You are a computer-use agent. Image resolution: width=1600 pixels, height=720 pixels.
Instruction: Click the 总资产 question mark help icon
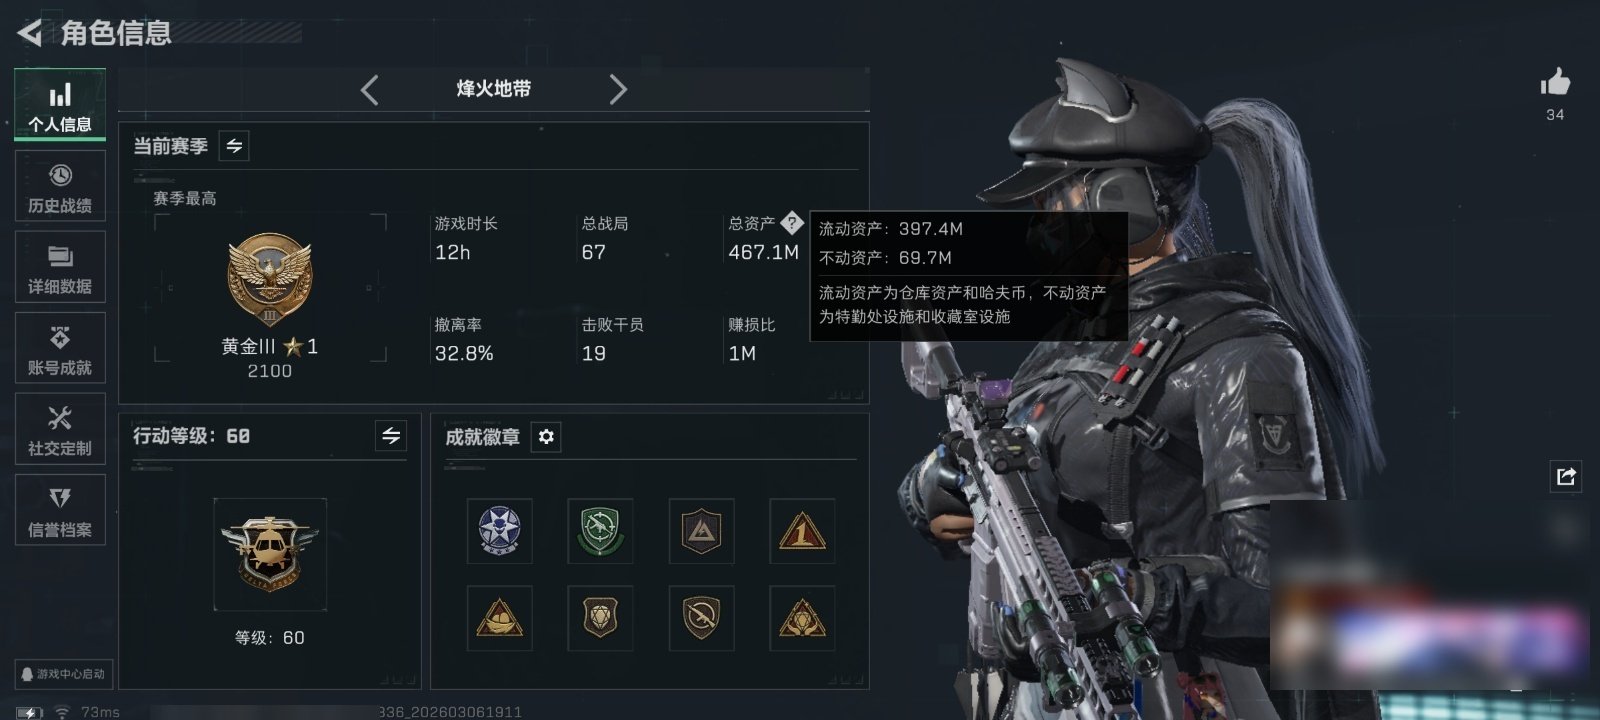pyautogui.click(x=792, y=223)
